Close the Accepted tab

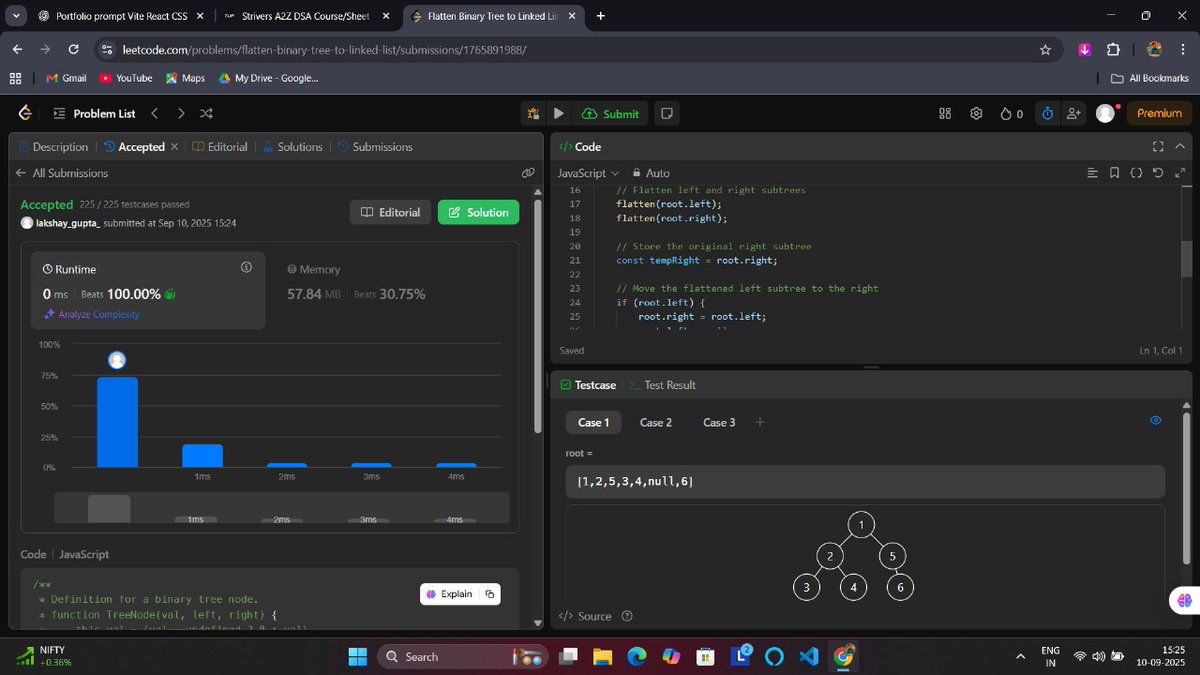174,147
